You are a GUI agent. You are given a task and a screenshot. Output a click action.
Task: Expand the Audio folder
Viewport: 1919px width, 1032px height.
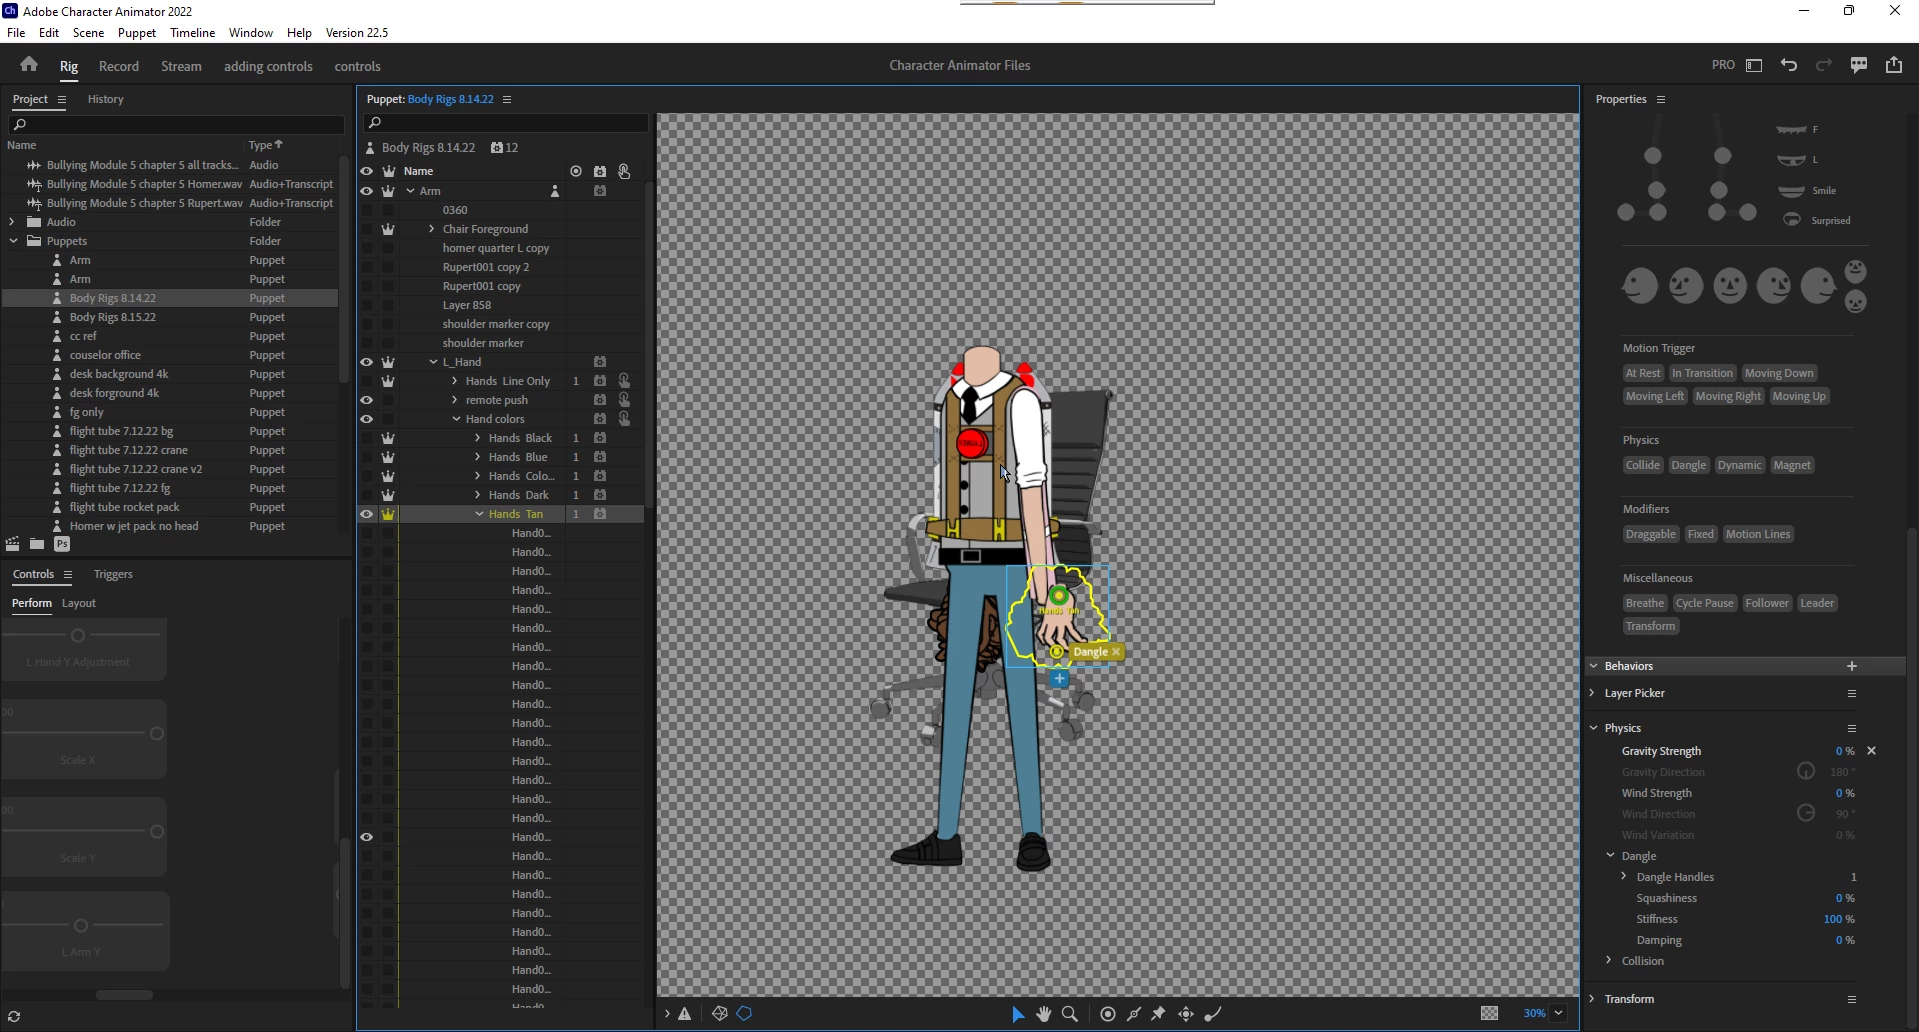tap(12, 222)
